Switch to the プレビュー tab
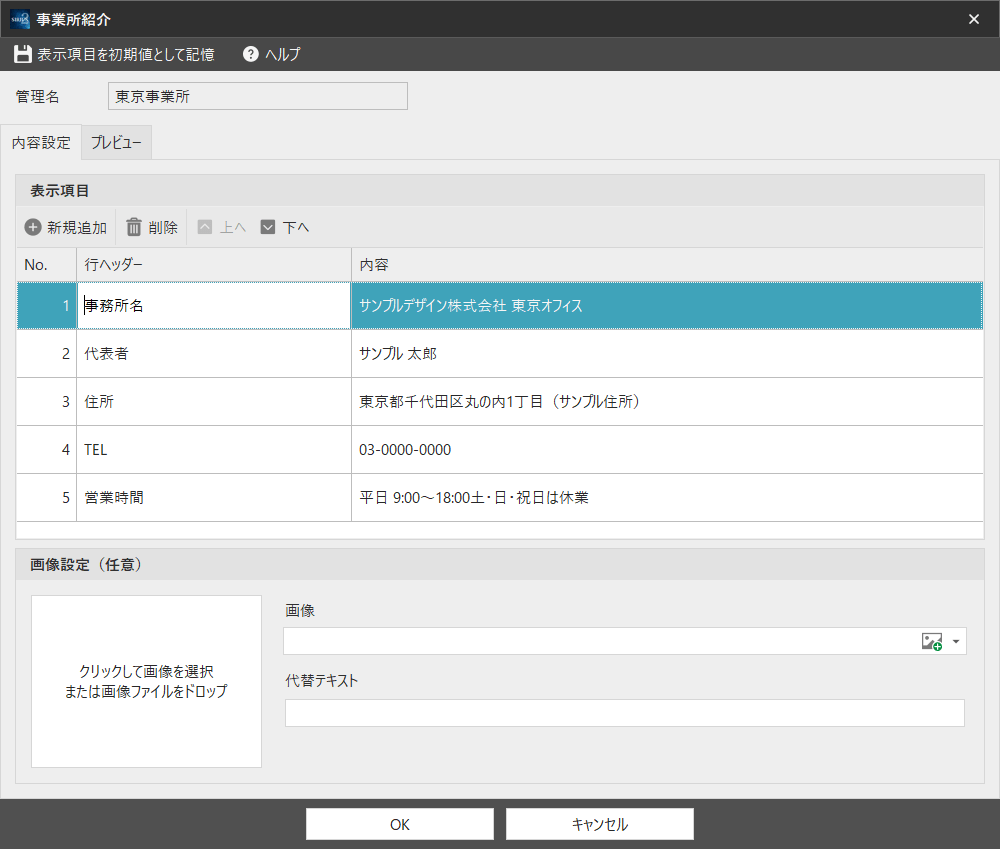 click(116, 142)
